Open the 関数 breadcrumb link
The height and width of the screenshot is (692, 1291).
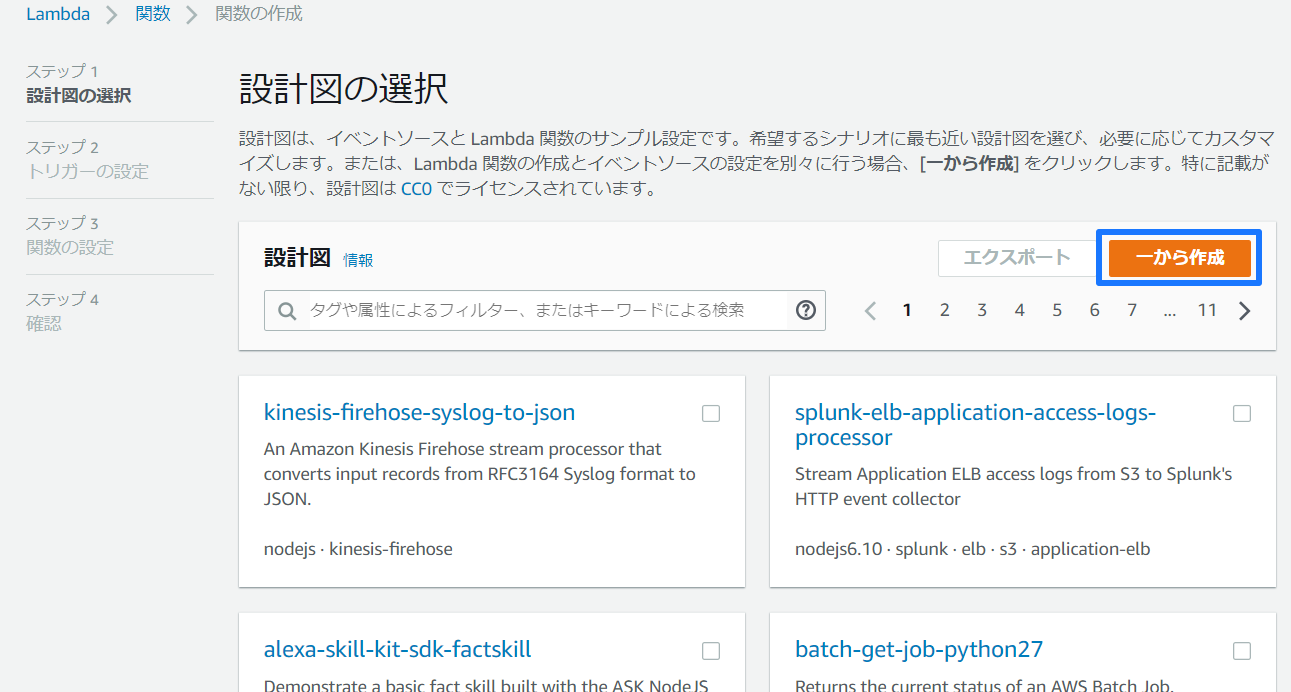(153, 14)
